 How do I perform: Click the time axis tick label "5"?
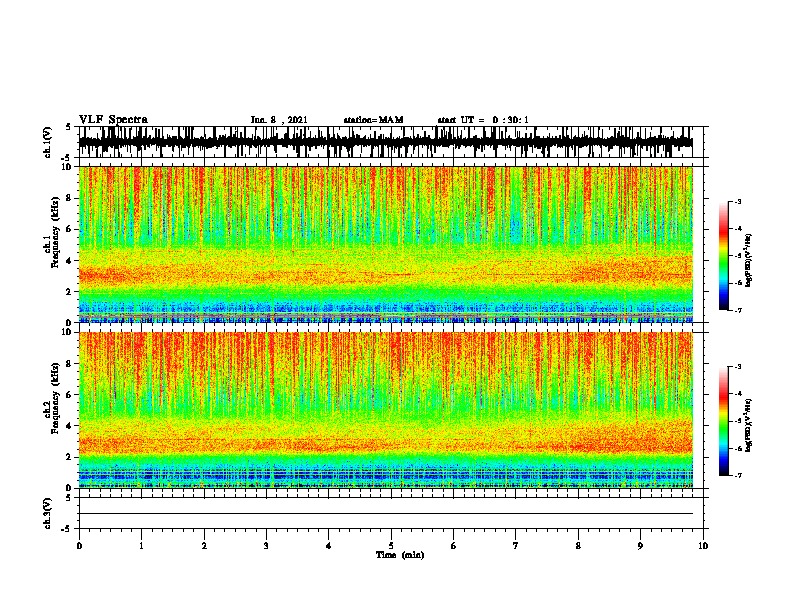[x=391, y=546]
